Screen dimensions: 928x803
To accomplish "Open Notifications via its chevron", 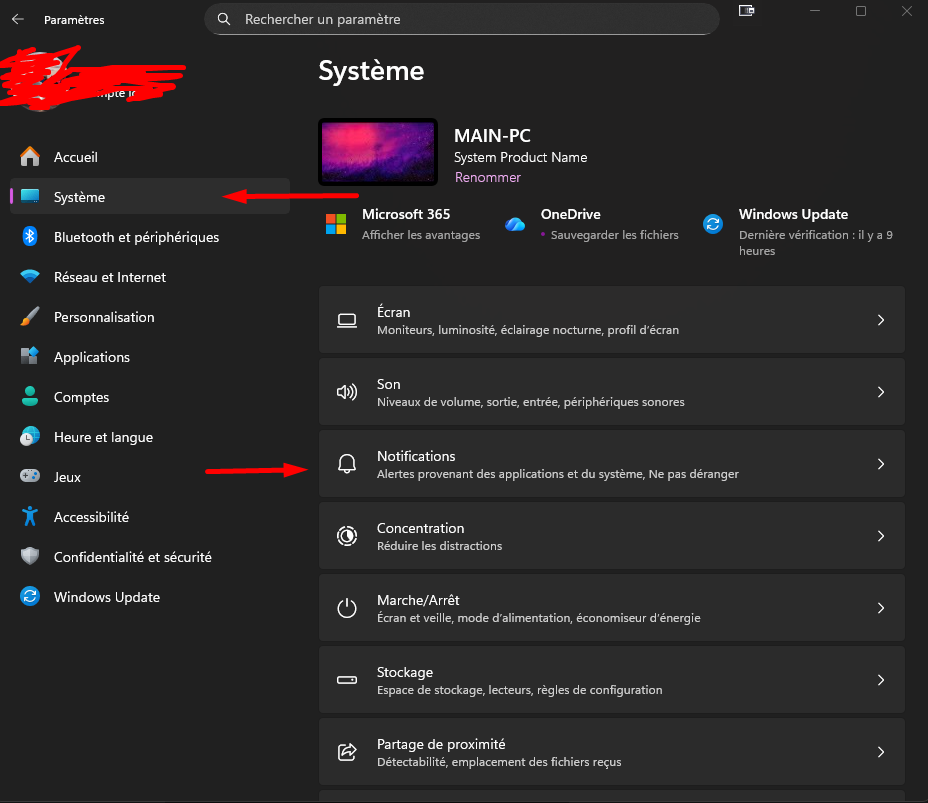I will pyautogui.click(x=881, y=464).
